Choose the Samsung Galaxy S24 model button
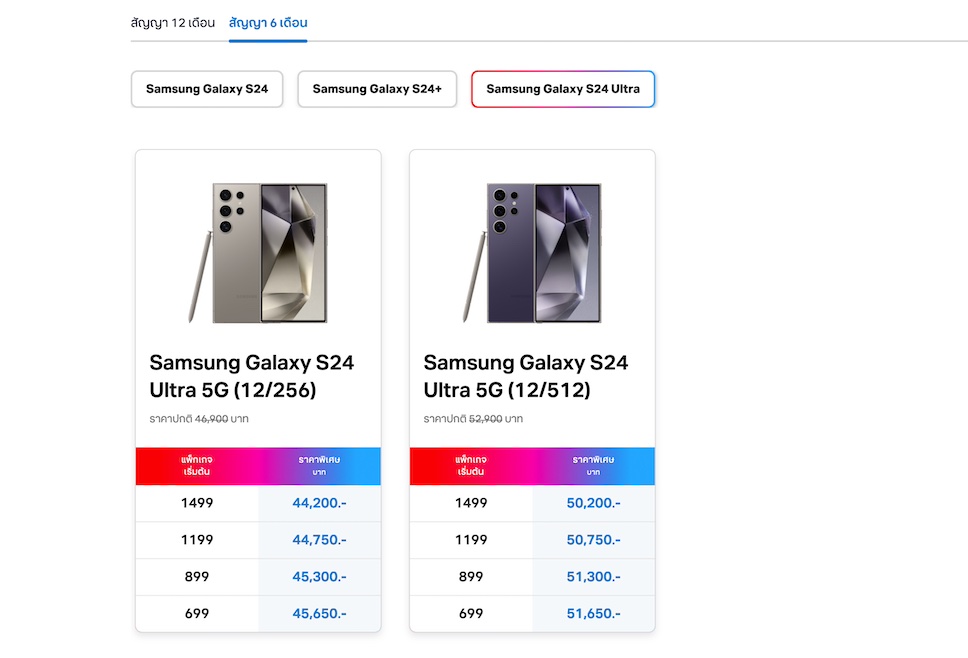This screenshot has height=658, width=968. pyautogui.click(x=207, y=89)
